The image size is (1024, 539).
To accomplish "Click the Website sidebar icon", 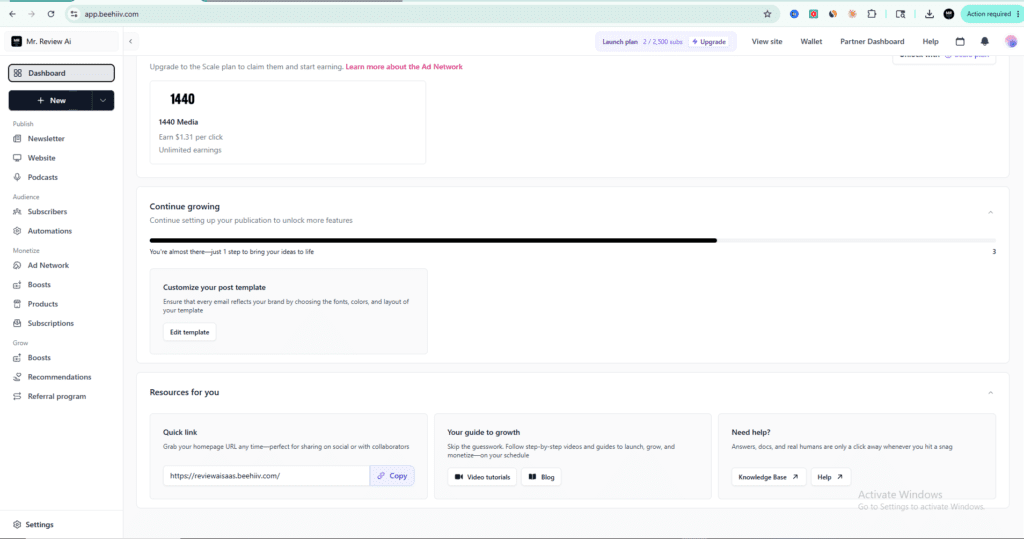I will (x=17, y=158).
